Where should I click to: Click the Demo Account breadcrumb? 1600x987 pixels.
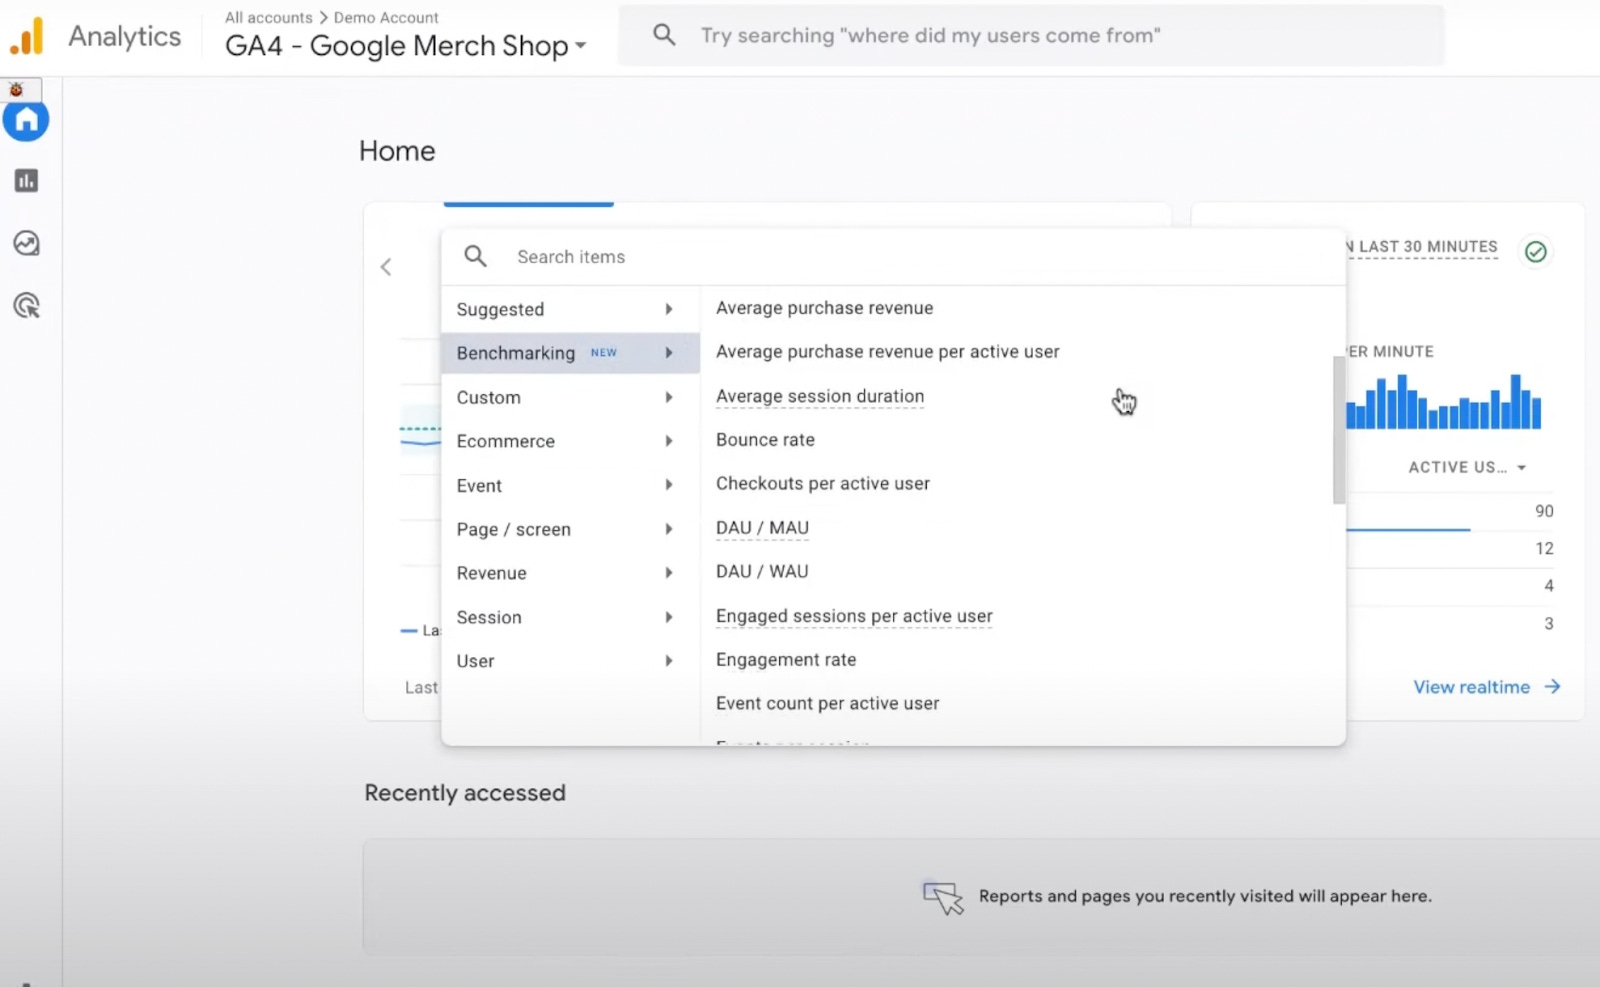point(386,17)
